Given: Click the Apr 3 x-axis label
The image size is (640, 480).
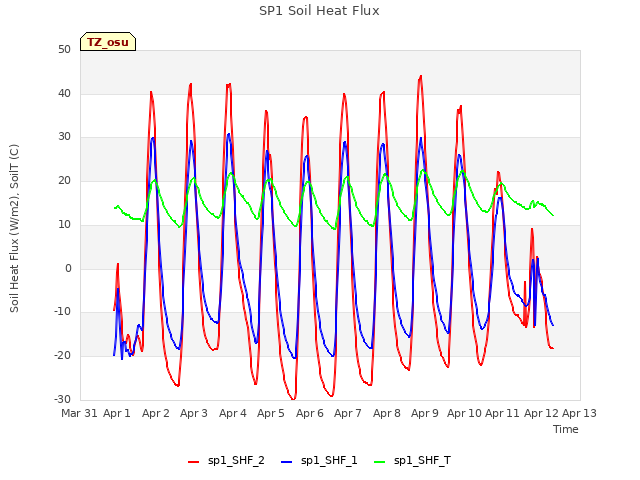Looking at the screenshot, I should (x=194, y=413).
